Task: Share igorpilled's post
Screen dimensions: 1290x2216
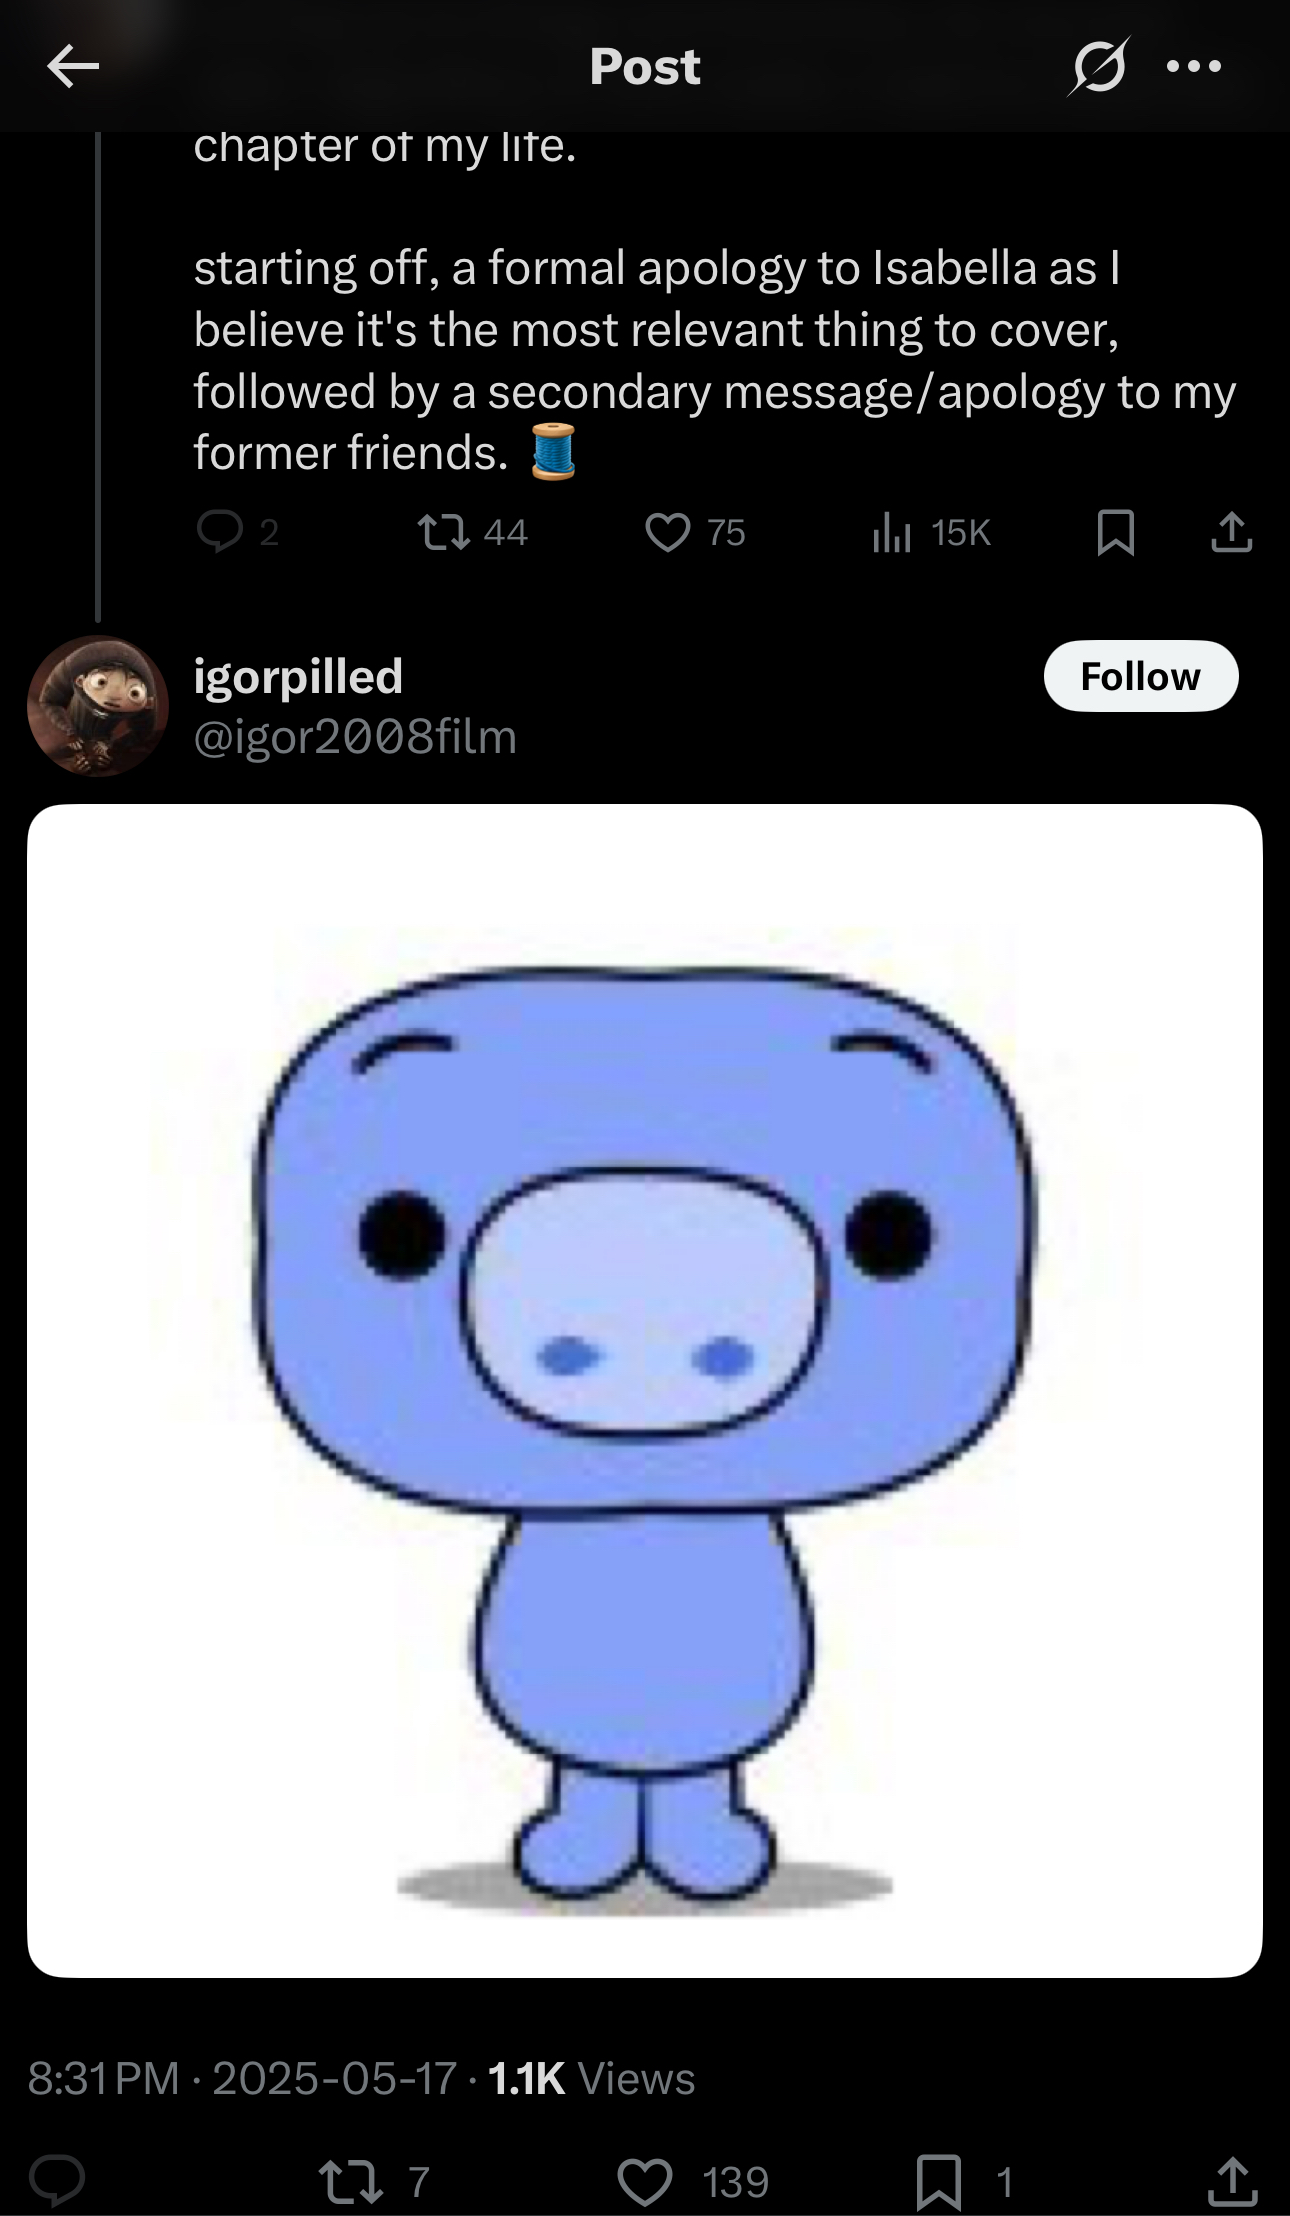Action: coord(1232,2181)
